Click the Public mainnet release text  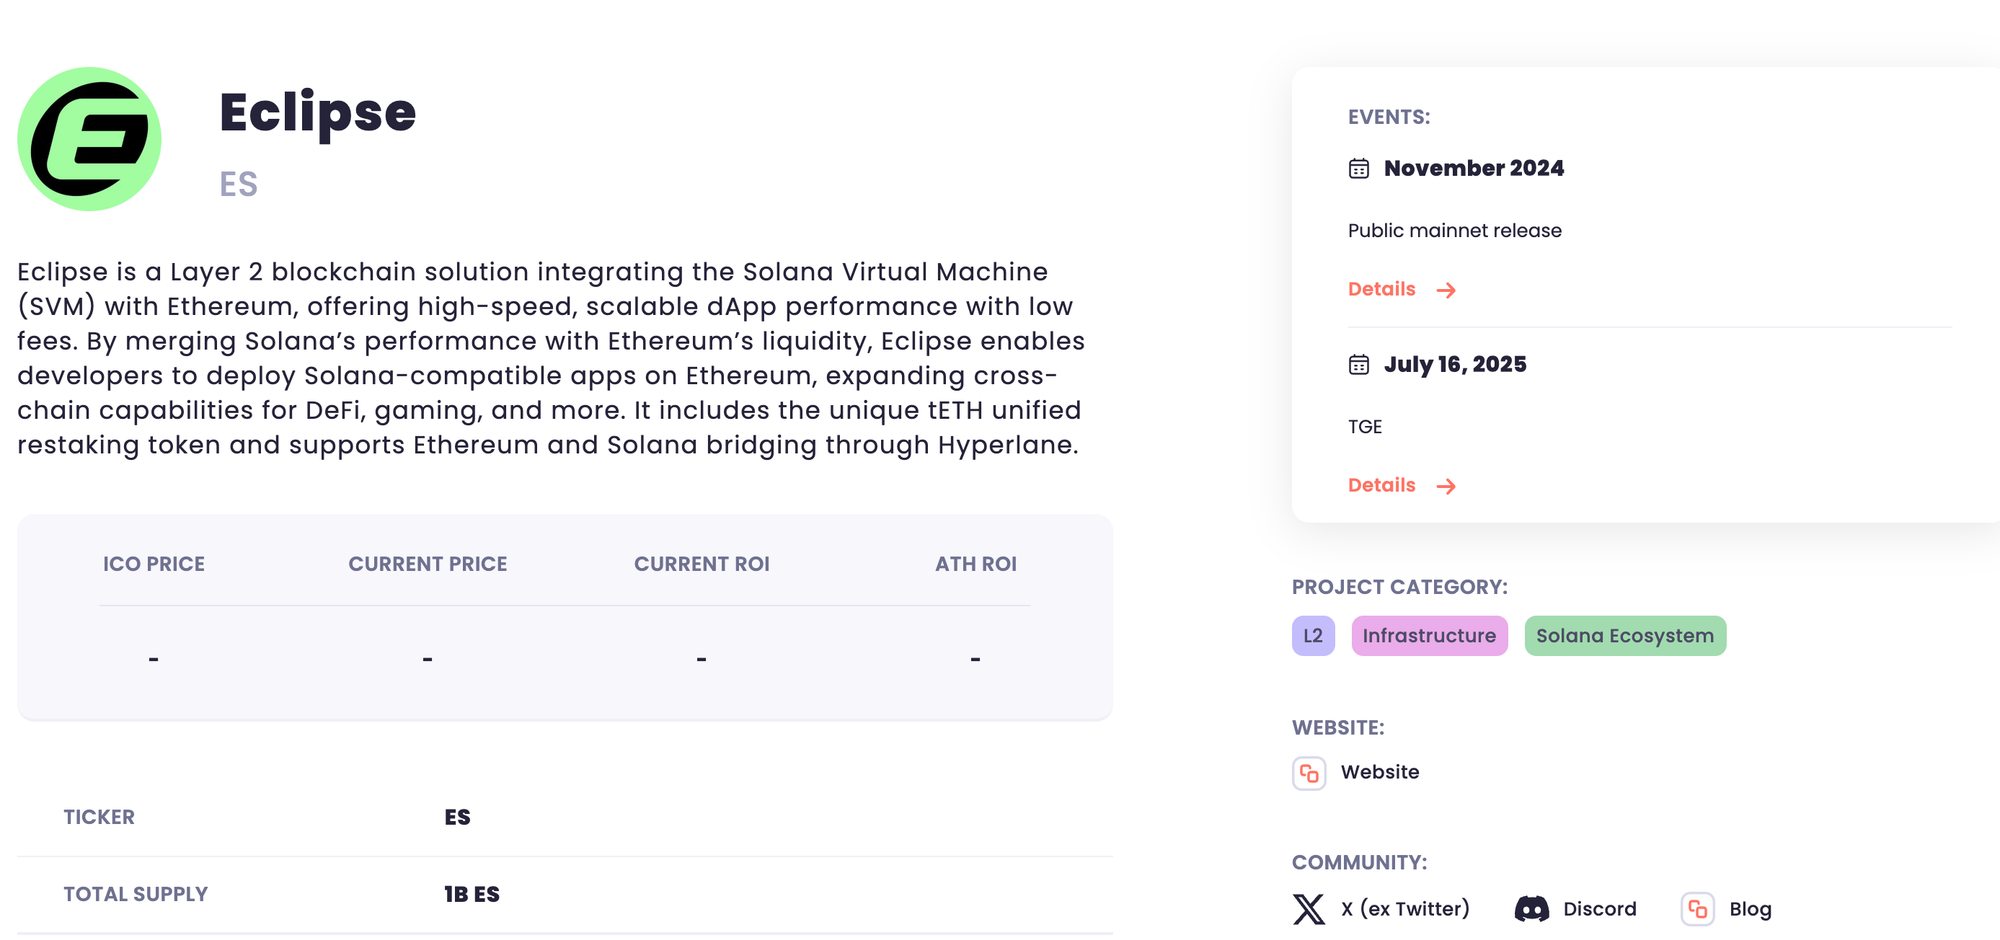click(1455, 231)
